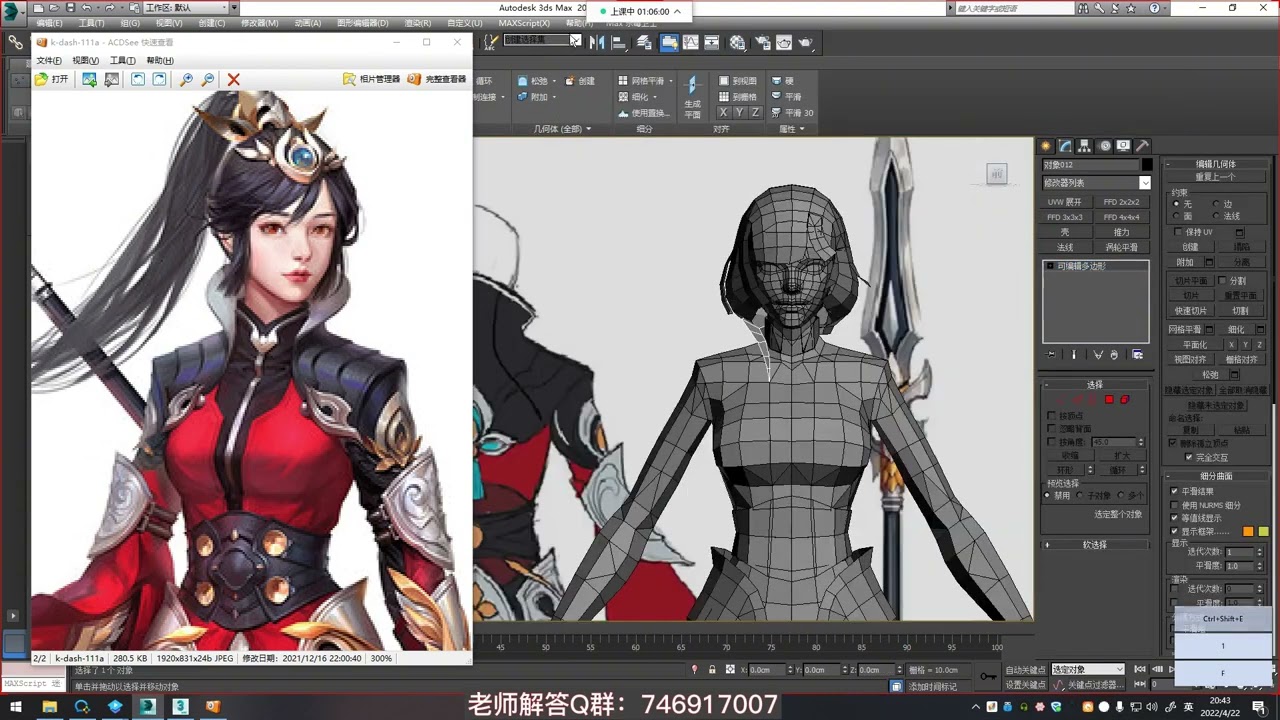Open the 工具 menu in ACDSee
The width and height of the screenshot is (1280, 720).
point(122,60)
